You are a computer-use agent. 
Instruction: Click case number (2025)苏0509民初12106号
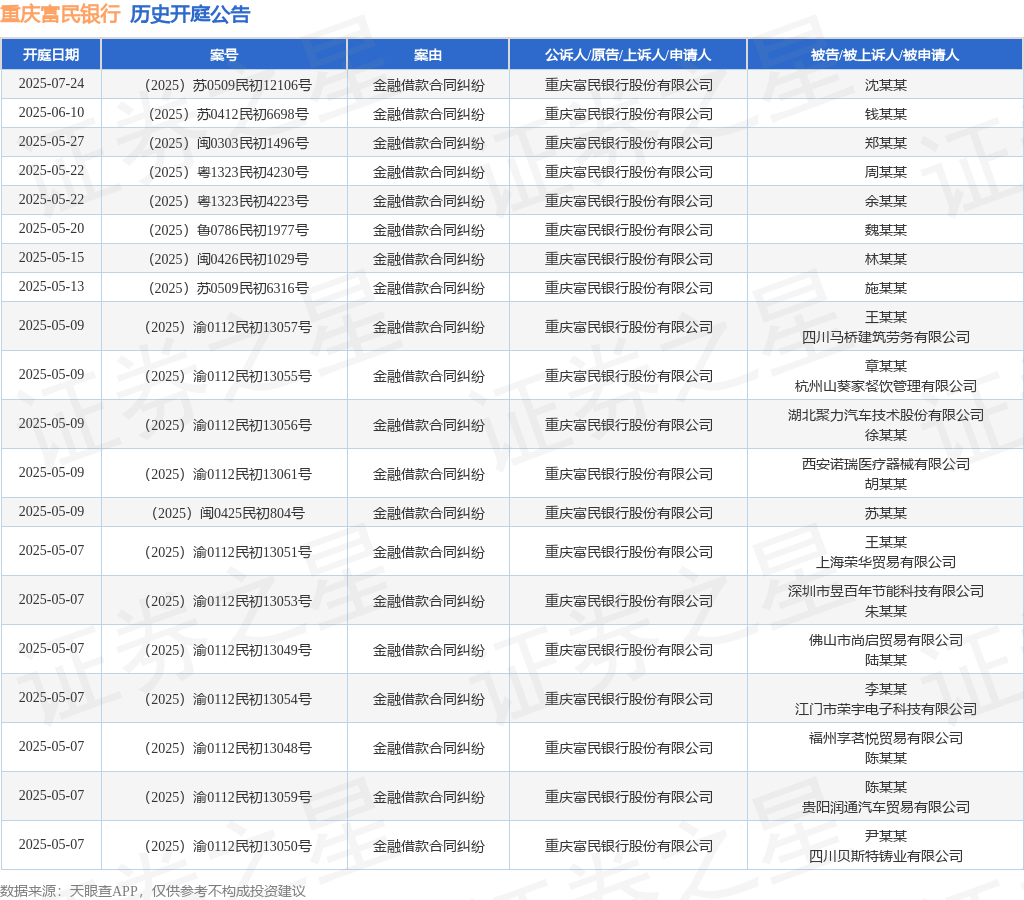click(227, 86)
